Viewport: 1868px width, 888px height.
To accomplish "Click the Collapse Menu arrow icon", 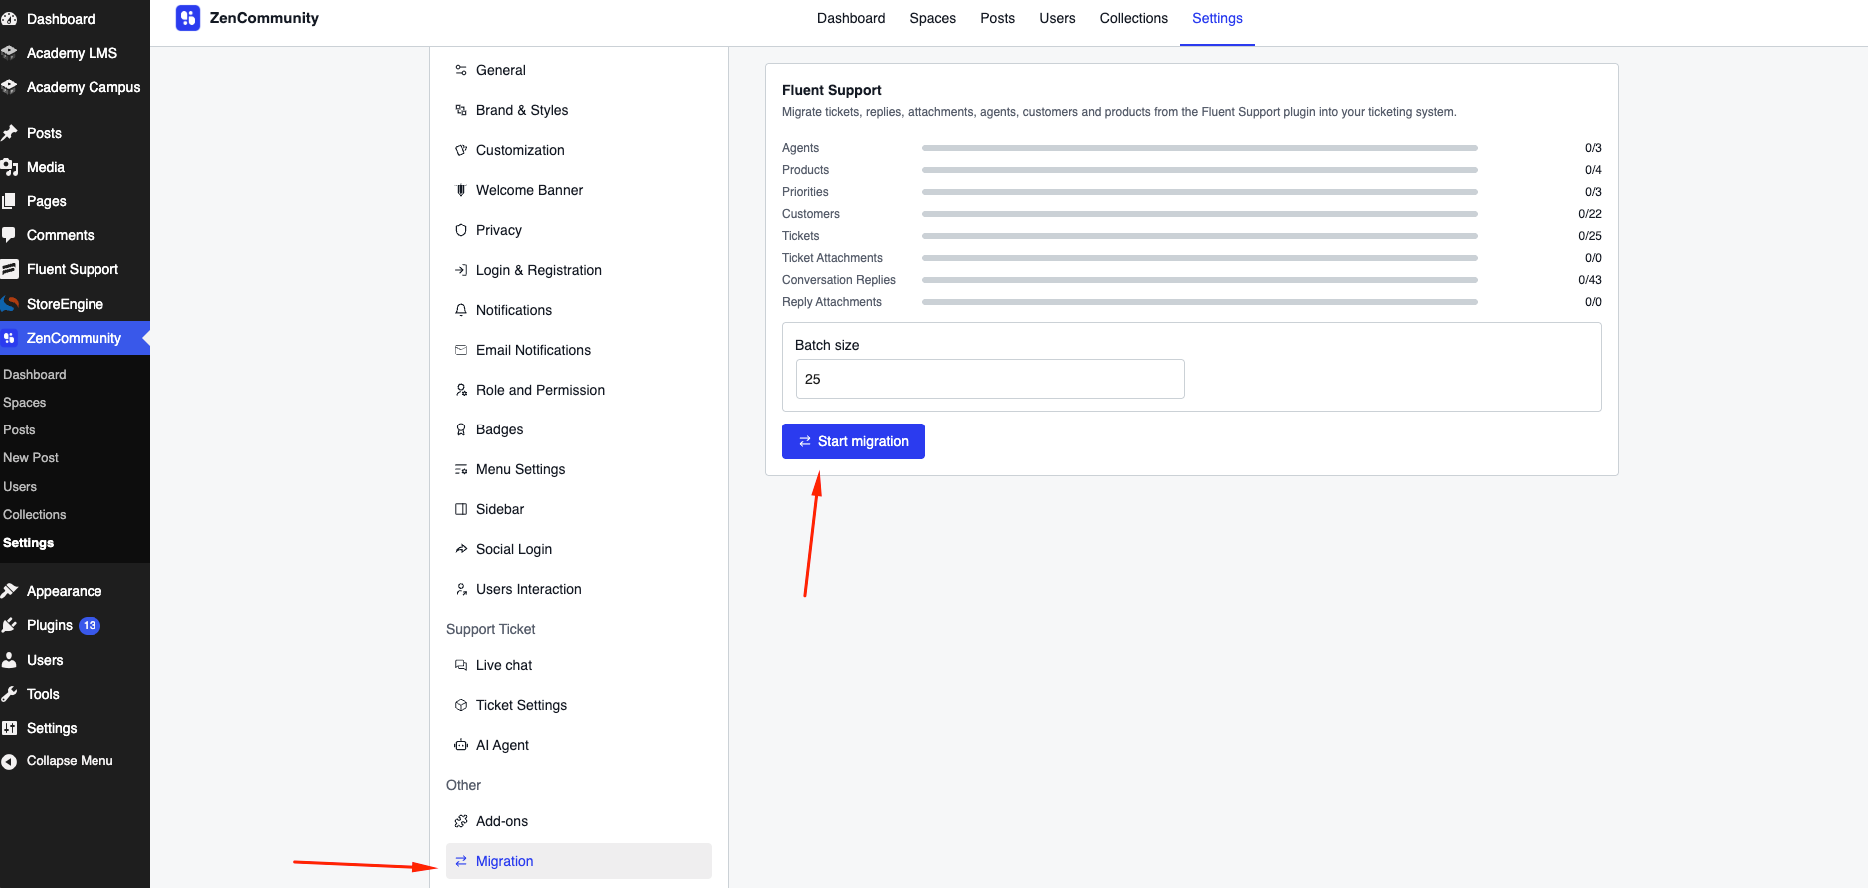I will pyautogui.click(x=10, y=761).
